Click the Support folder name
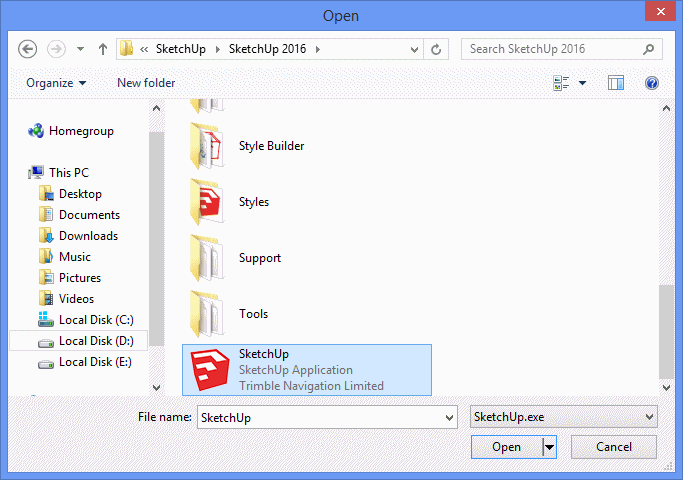The width and height of the screenshot is (683, 480). tap(260, 258)
